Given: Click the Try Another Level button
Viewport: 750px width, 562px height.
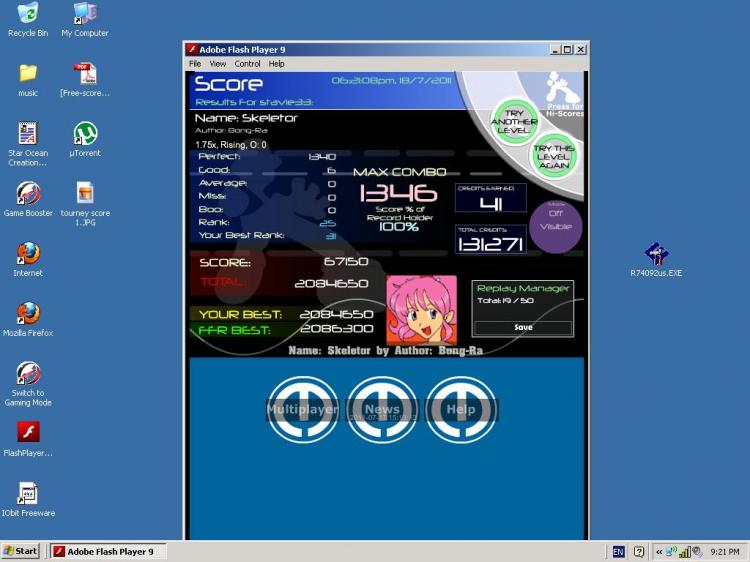Looking at the screenshot, I should (514, 122).
